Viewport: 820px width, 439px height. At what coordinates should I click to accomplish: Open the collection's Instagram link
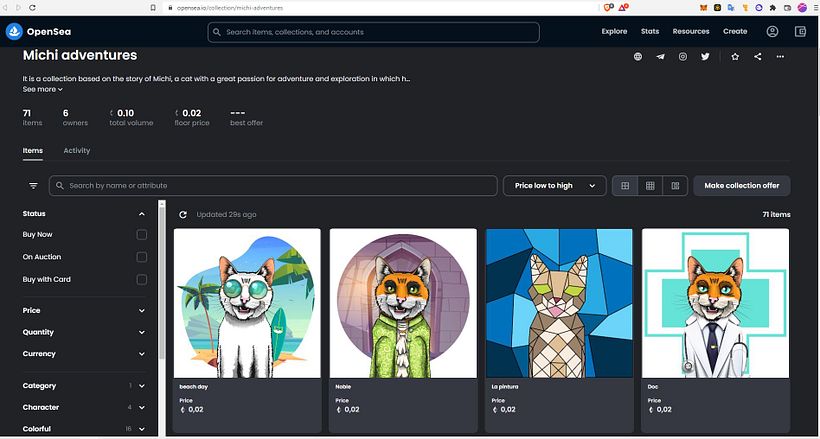[683, 57]
